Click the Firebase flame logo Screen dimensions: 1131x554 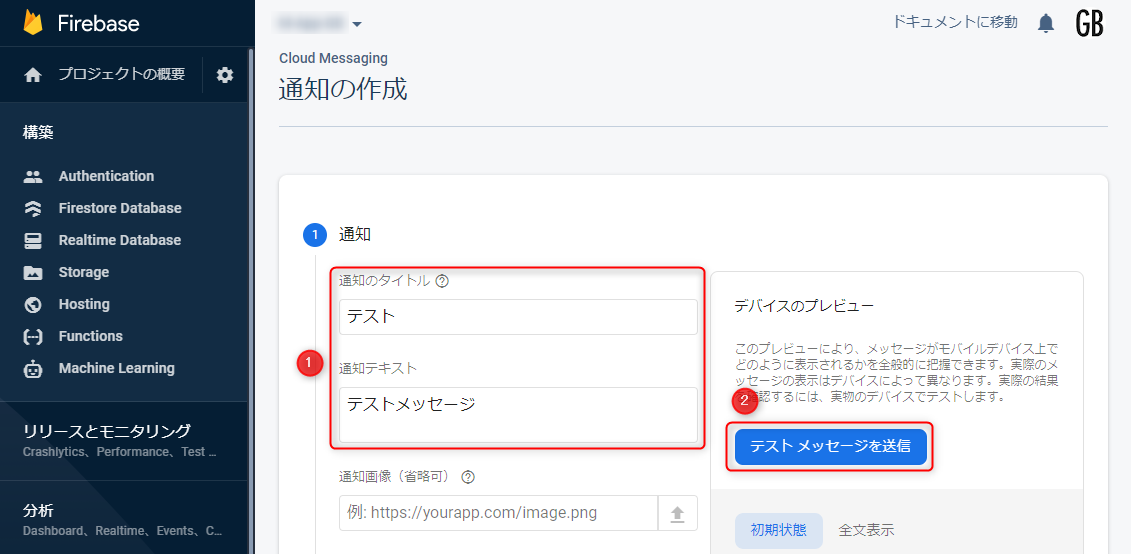click(33, 23)
